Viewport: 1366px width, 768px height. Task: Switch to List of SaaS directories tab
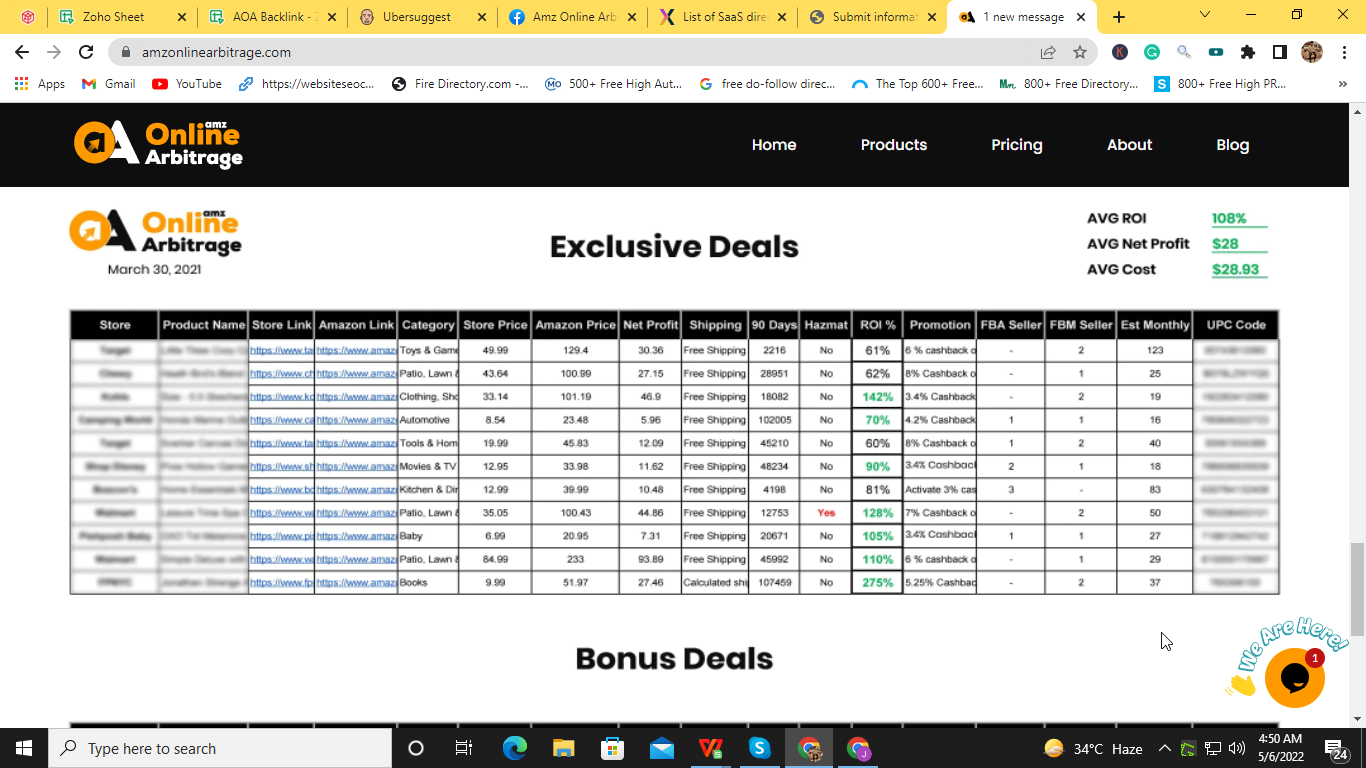click(x=722, y=17)
